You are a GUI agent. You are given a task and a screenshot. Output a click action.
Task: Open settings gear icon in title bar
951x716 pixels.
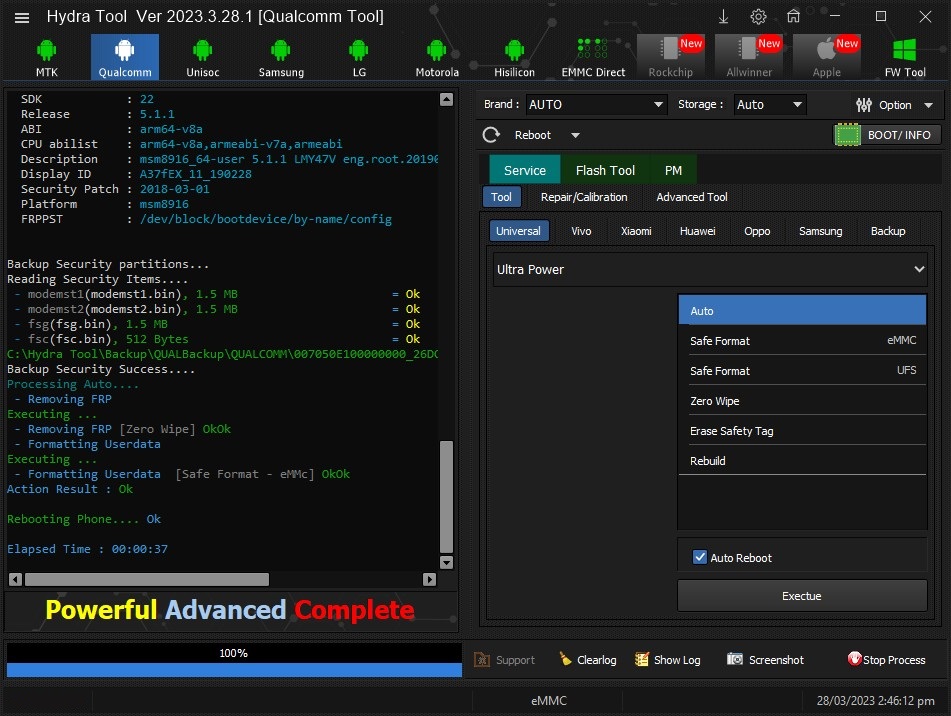point(758,16)
